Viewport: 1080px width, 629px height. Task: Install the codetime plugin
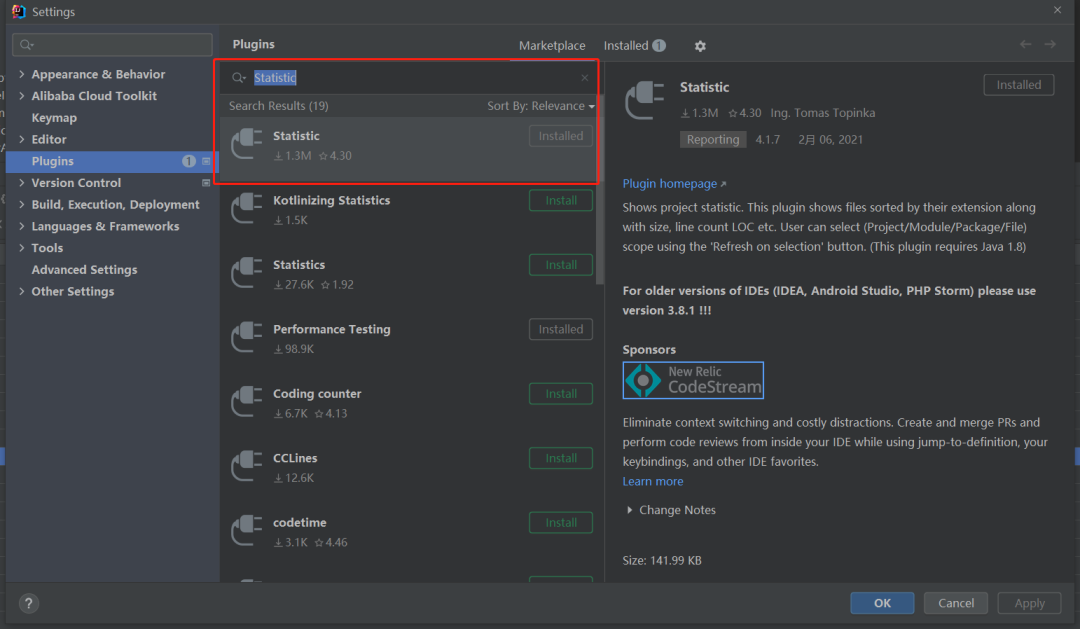[561, 523]
